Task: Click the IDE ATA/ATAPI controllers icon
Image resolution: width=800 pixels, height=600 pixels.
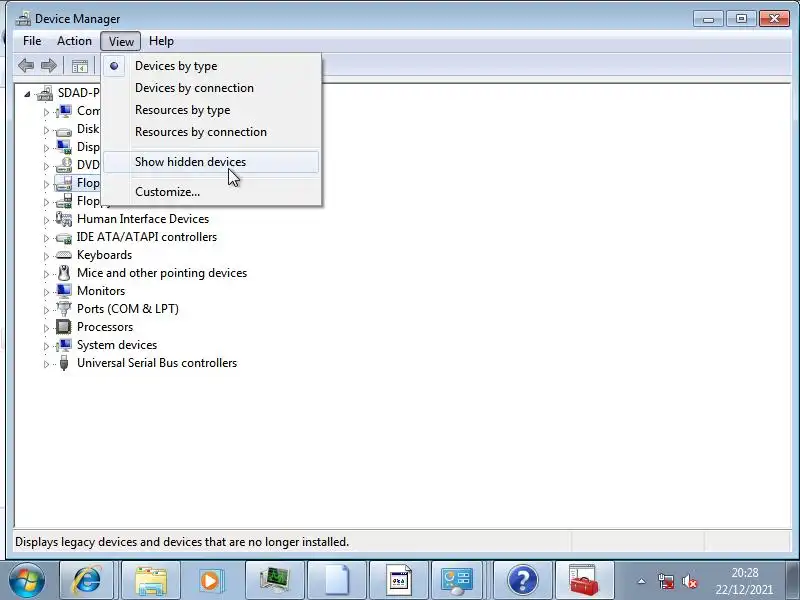Action: pos(64,237)
